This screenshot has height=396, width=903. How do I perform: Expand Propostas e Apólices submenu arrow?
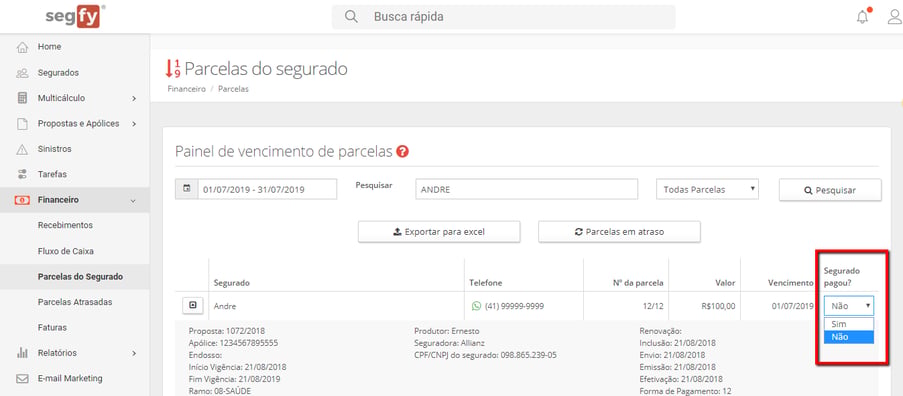click(134, 124)
